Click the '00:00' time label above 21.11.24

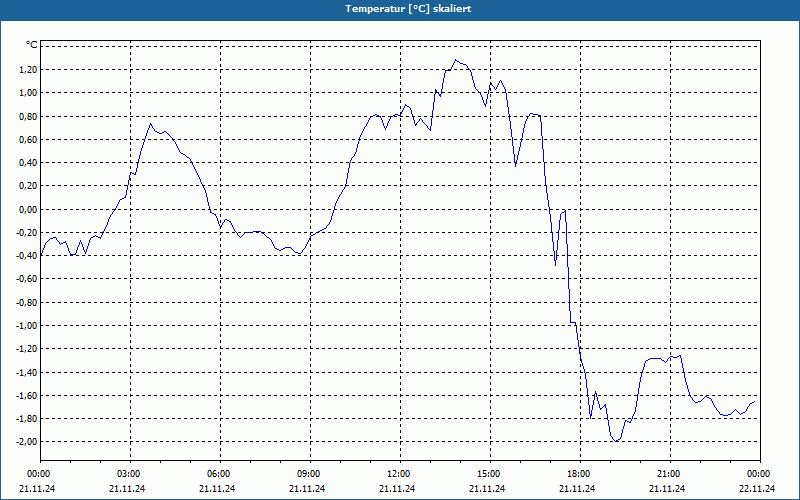(x=38, y=474)
